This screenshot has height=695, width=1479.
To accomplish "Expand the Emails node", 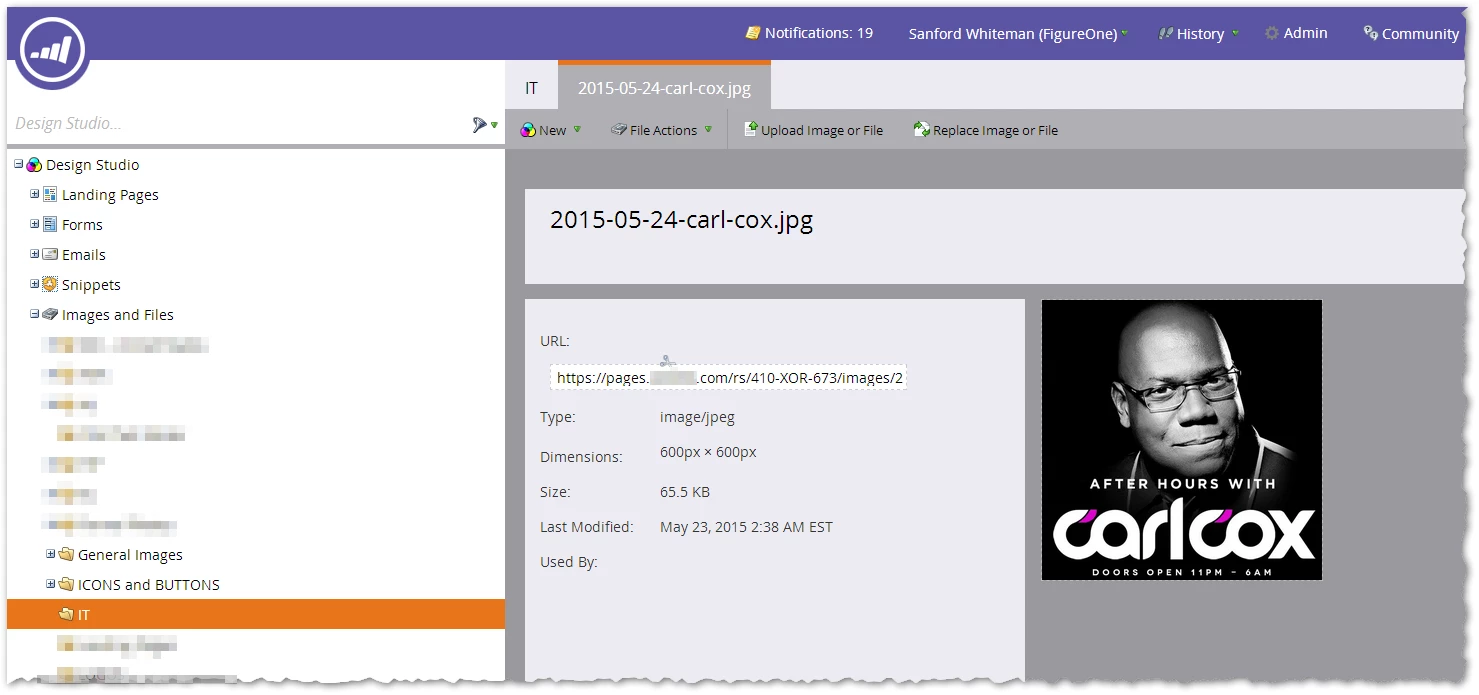I will coord(34,254).
